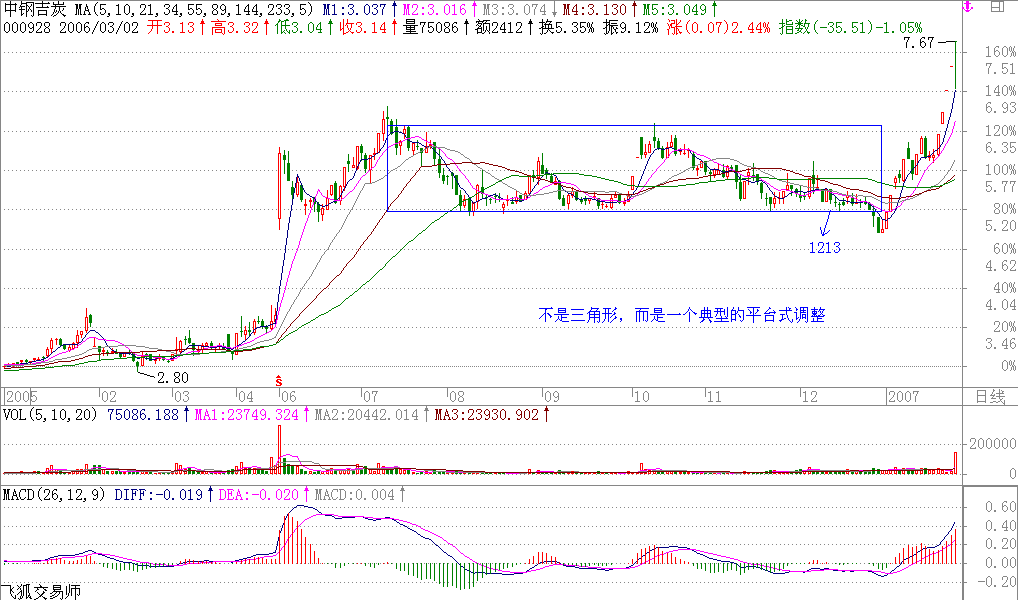Click the 7.67 peak price label
The height and width of the screenshot is (600, 1018).
click(919, 43)
